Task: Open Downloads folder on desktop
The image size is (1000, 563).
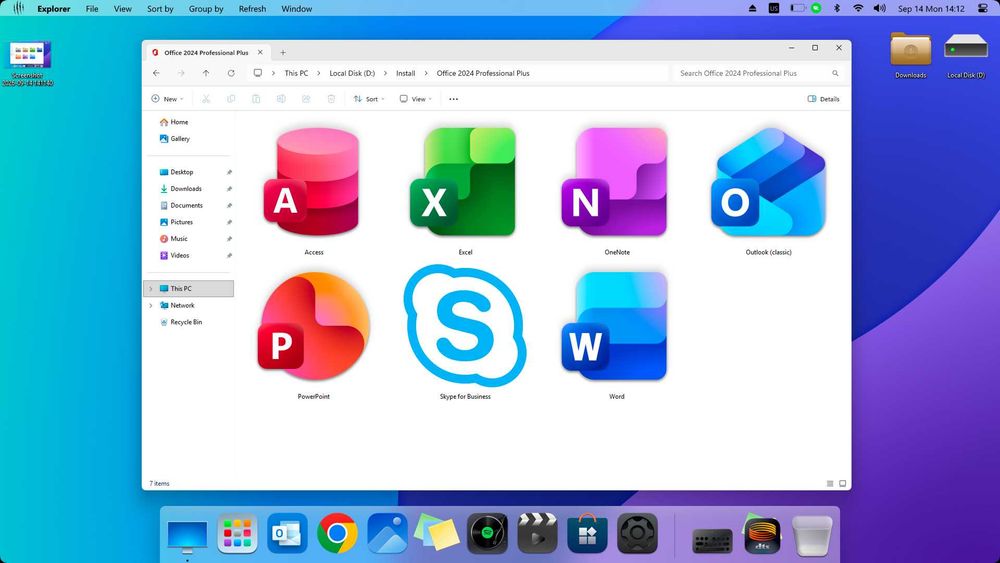Action: pyautogui.click(x=910, y=50)
